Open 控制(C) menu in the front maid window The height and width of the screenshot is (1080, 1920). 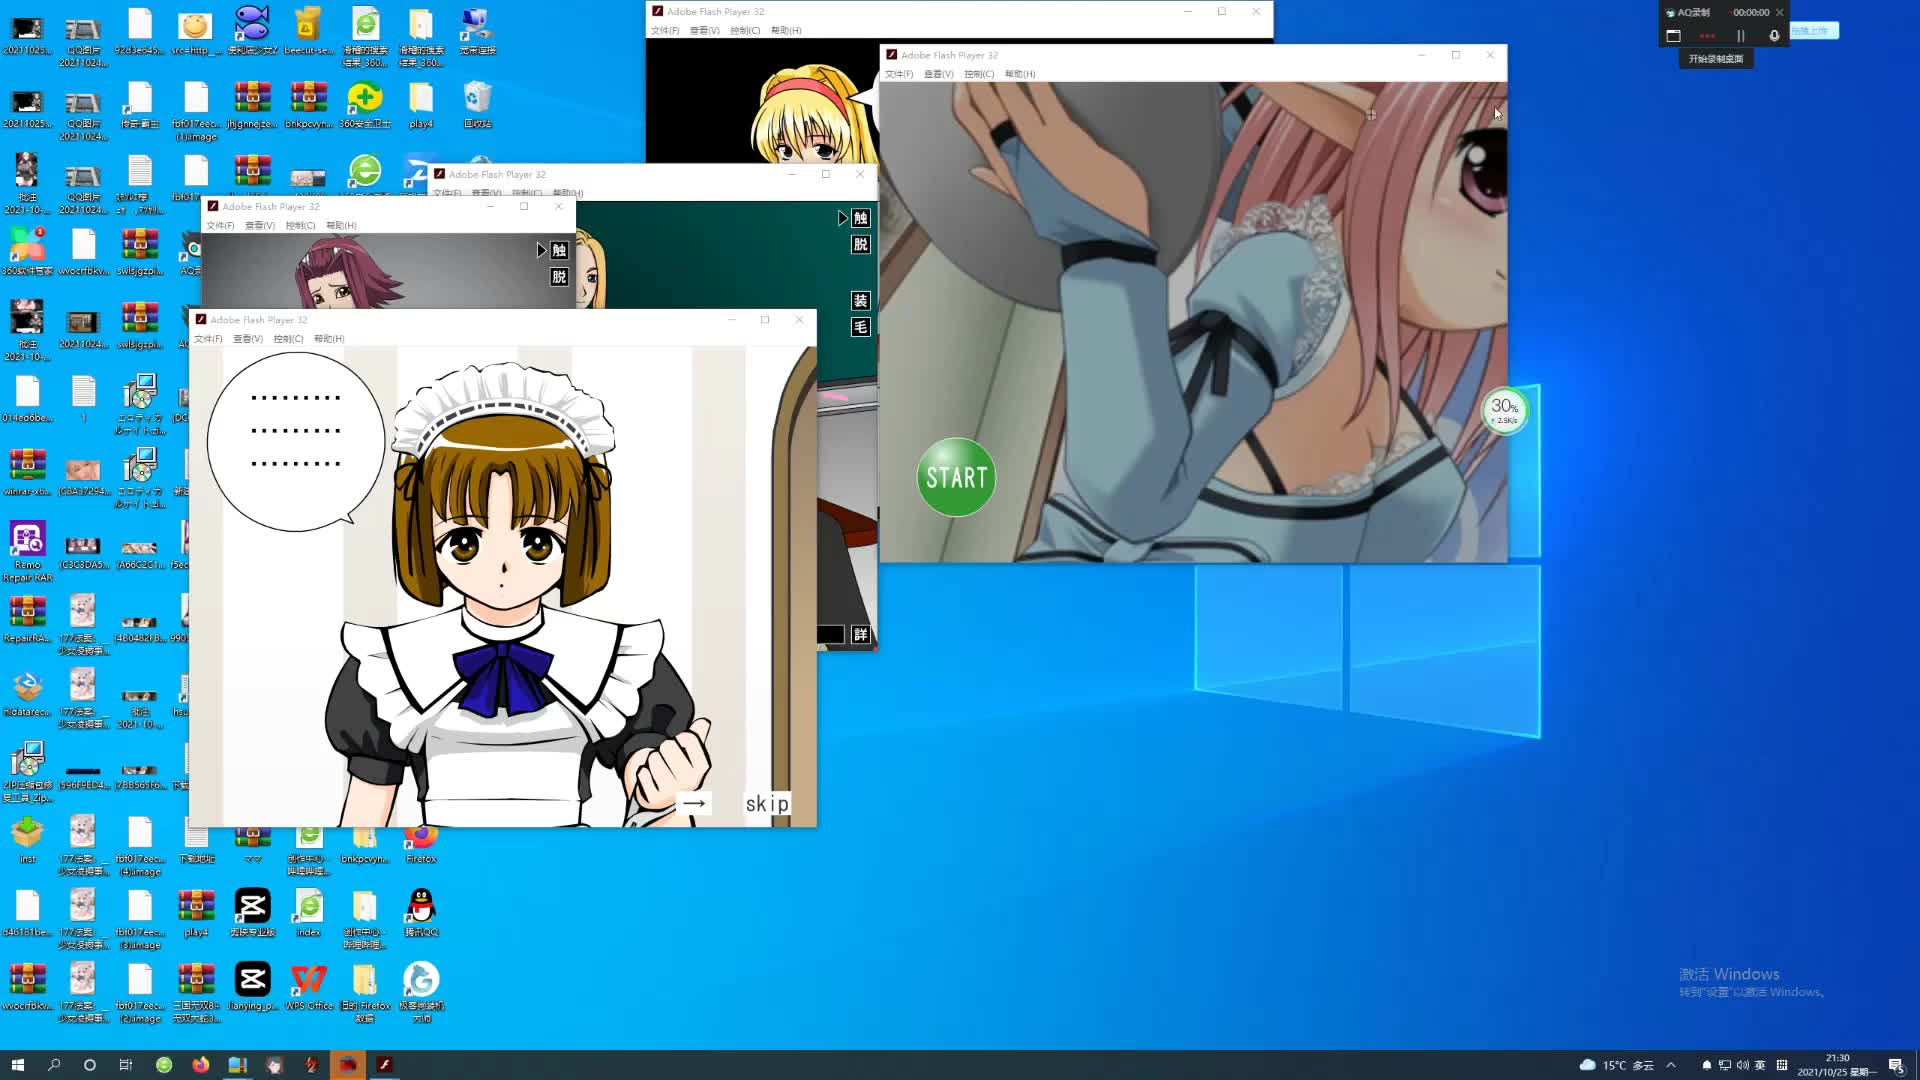click(x=288, y=339)
